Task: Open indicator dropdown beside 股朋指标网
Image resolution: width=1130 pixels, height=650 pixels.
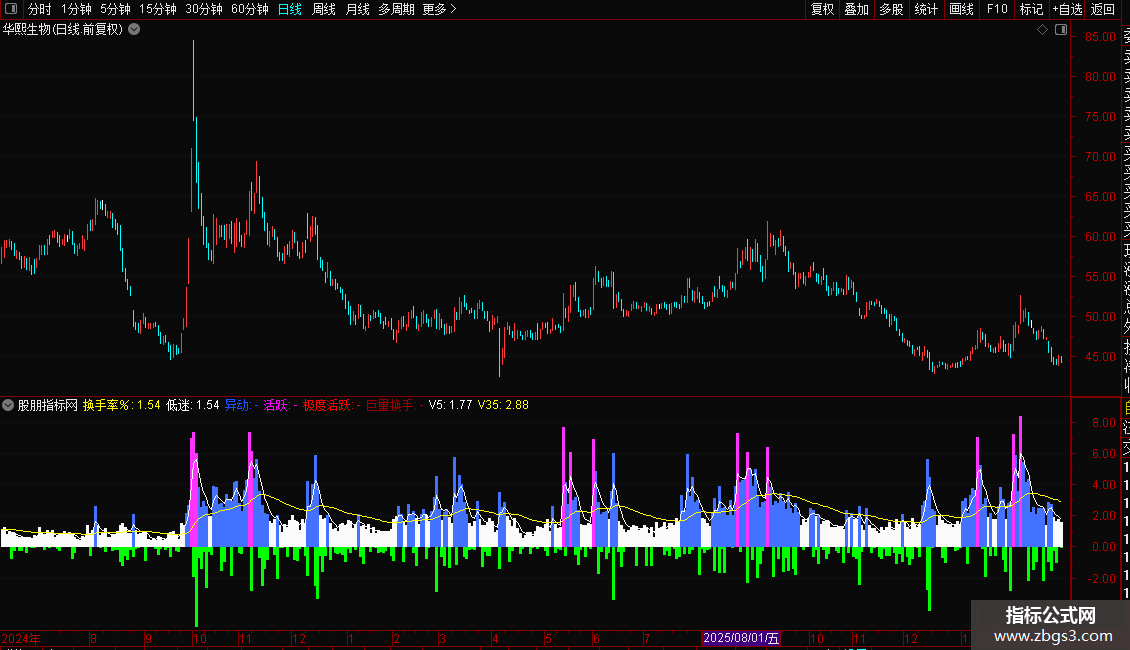Action: pos(8,405)
